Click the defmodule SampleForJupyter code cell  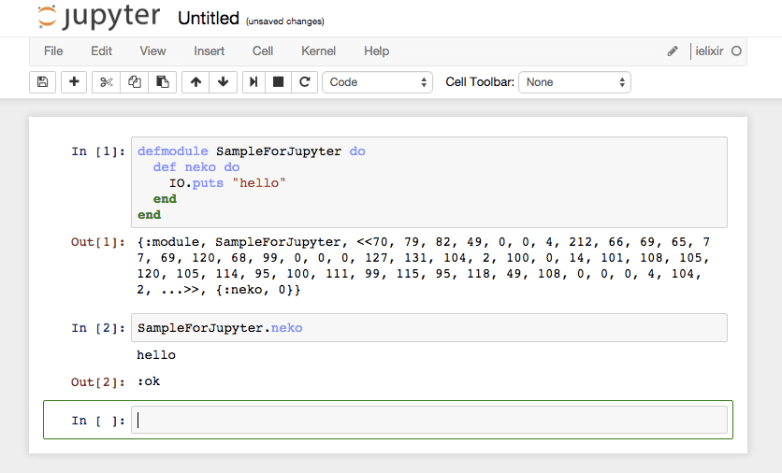(429, 182)
